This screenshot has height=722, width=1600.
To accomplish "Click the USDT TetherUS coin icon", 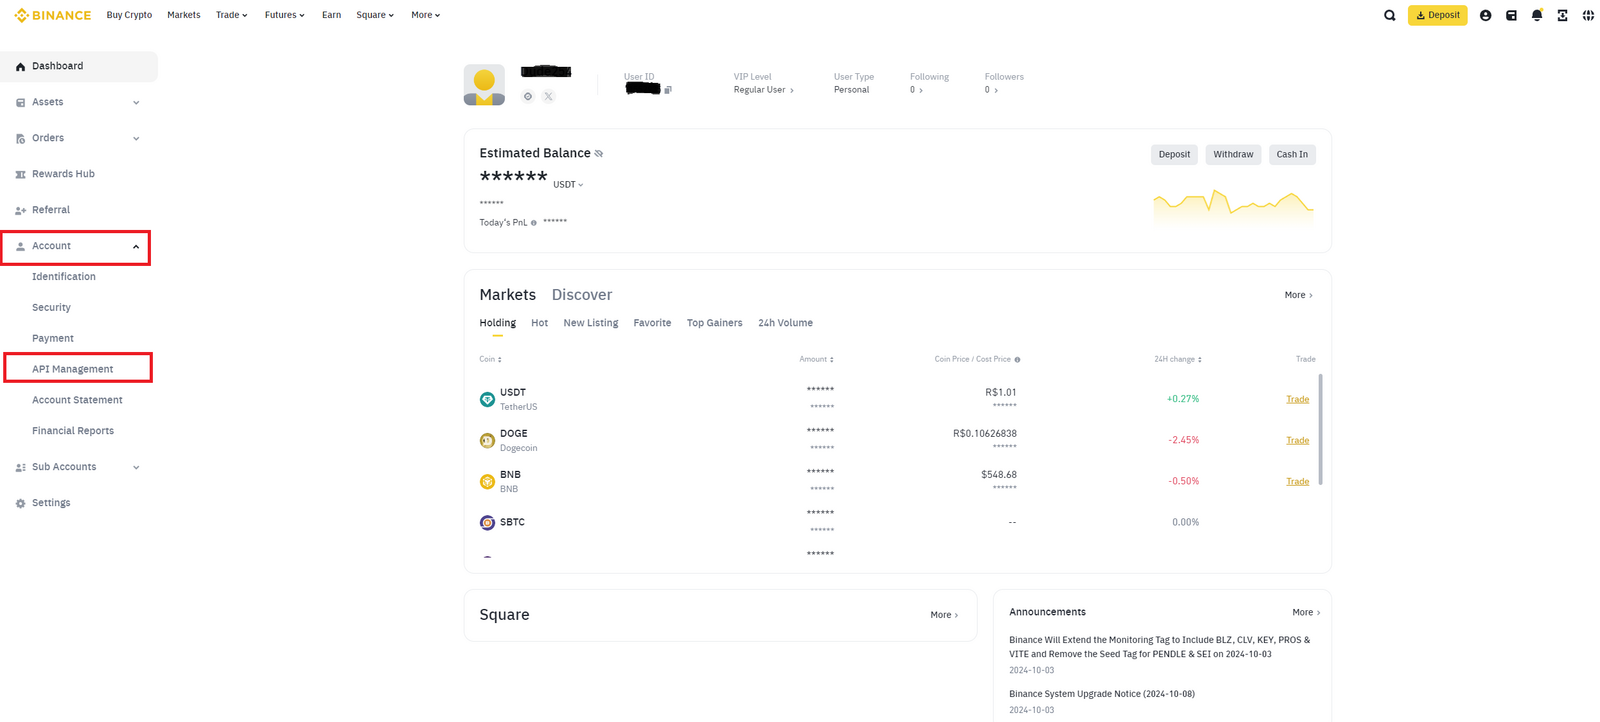I will pyautogui.click(x=487, y=399).
